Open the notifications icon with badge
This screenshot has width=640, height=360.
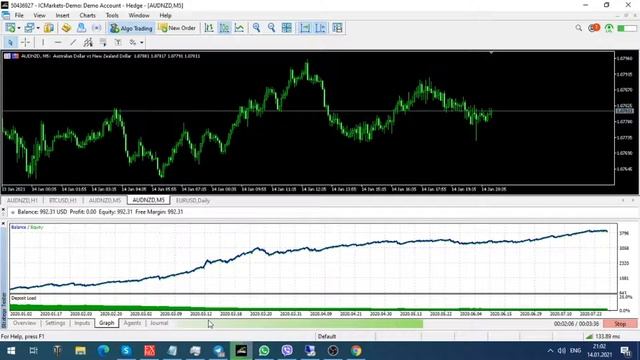(594, 28)
